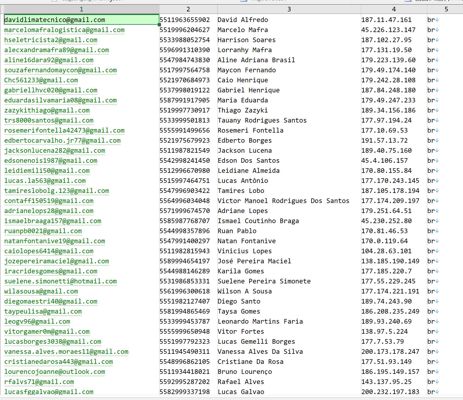
Task: Select column header 1
Action: coord(81,9)
